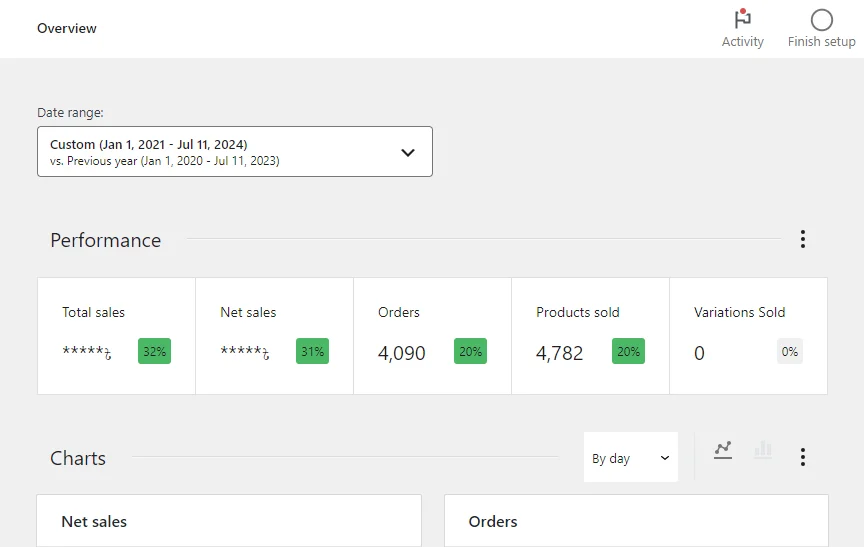Open Charts section three-dot menu
The height and width of the screenshot is (547, 864).
pos(802,457)
